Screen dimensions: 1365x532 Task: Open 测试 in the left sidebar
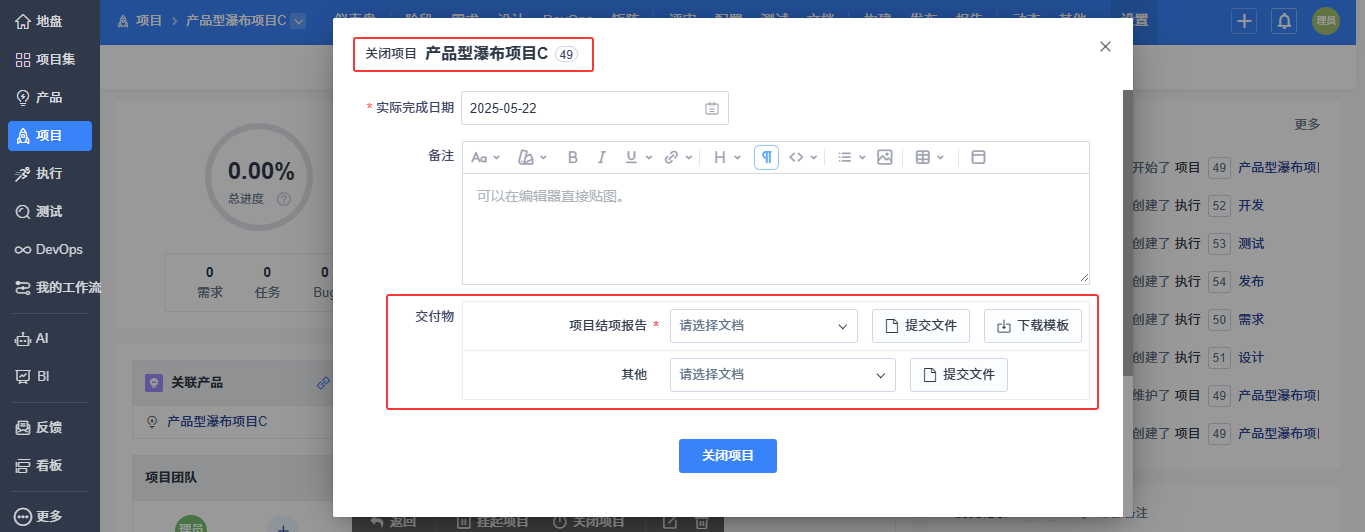coord(50,212)
